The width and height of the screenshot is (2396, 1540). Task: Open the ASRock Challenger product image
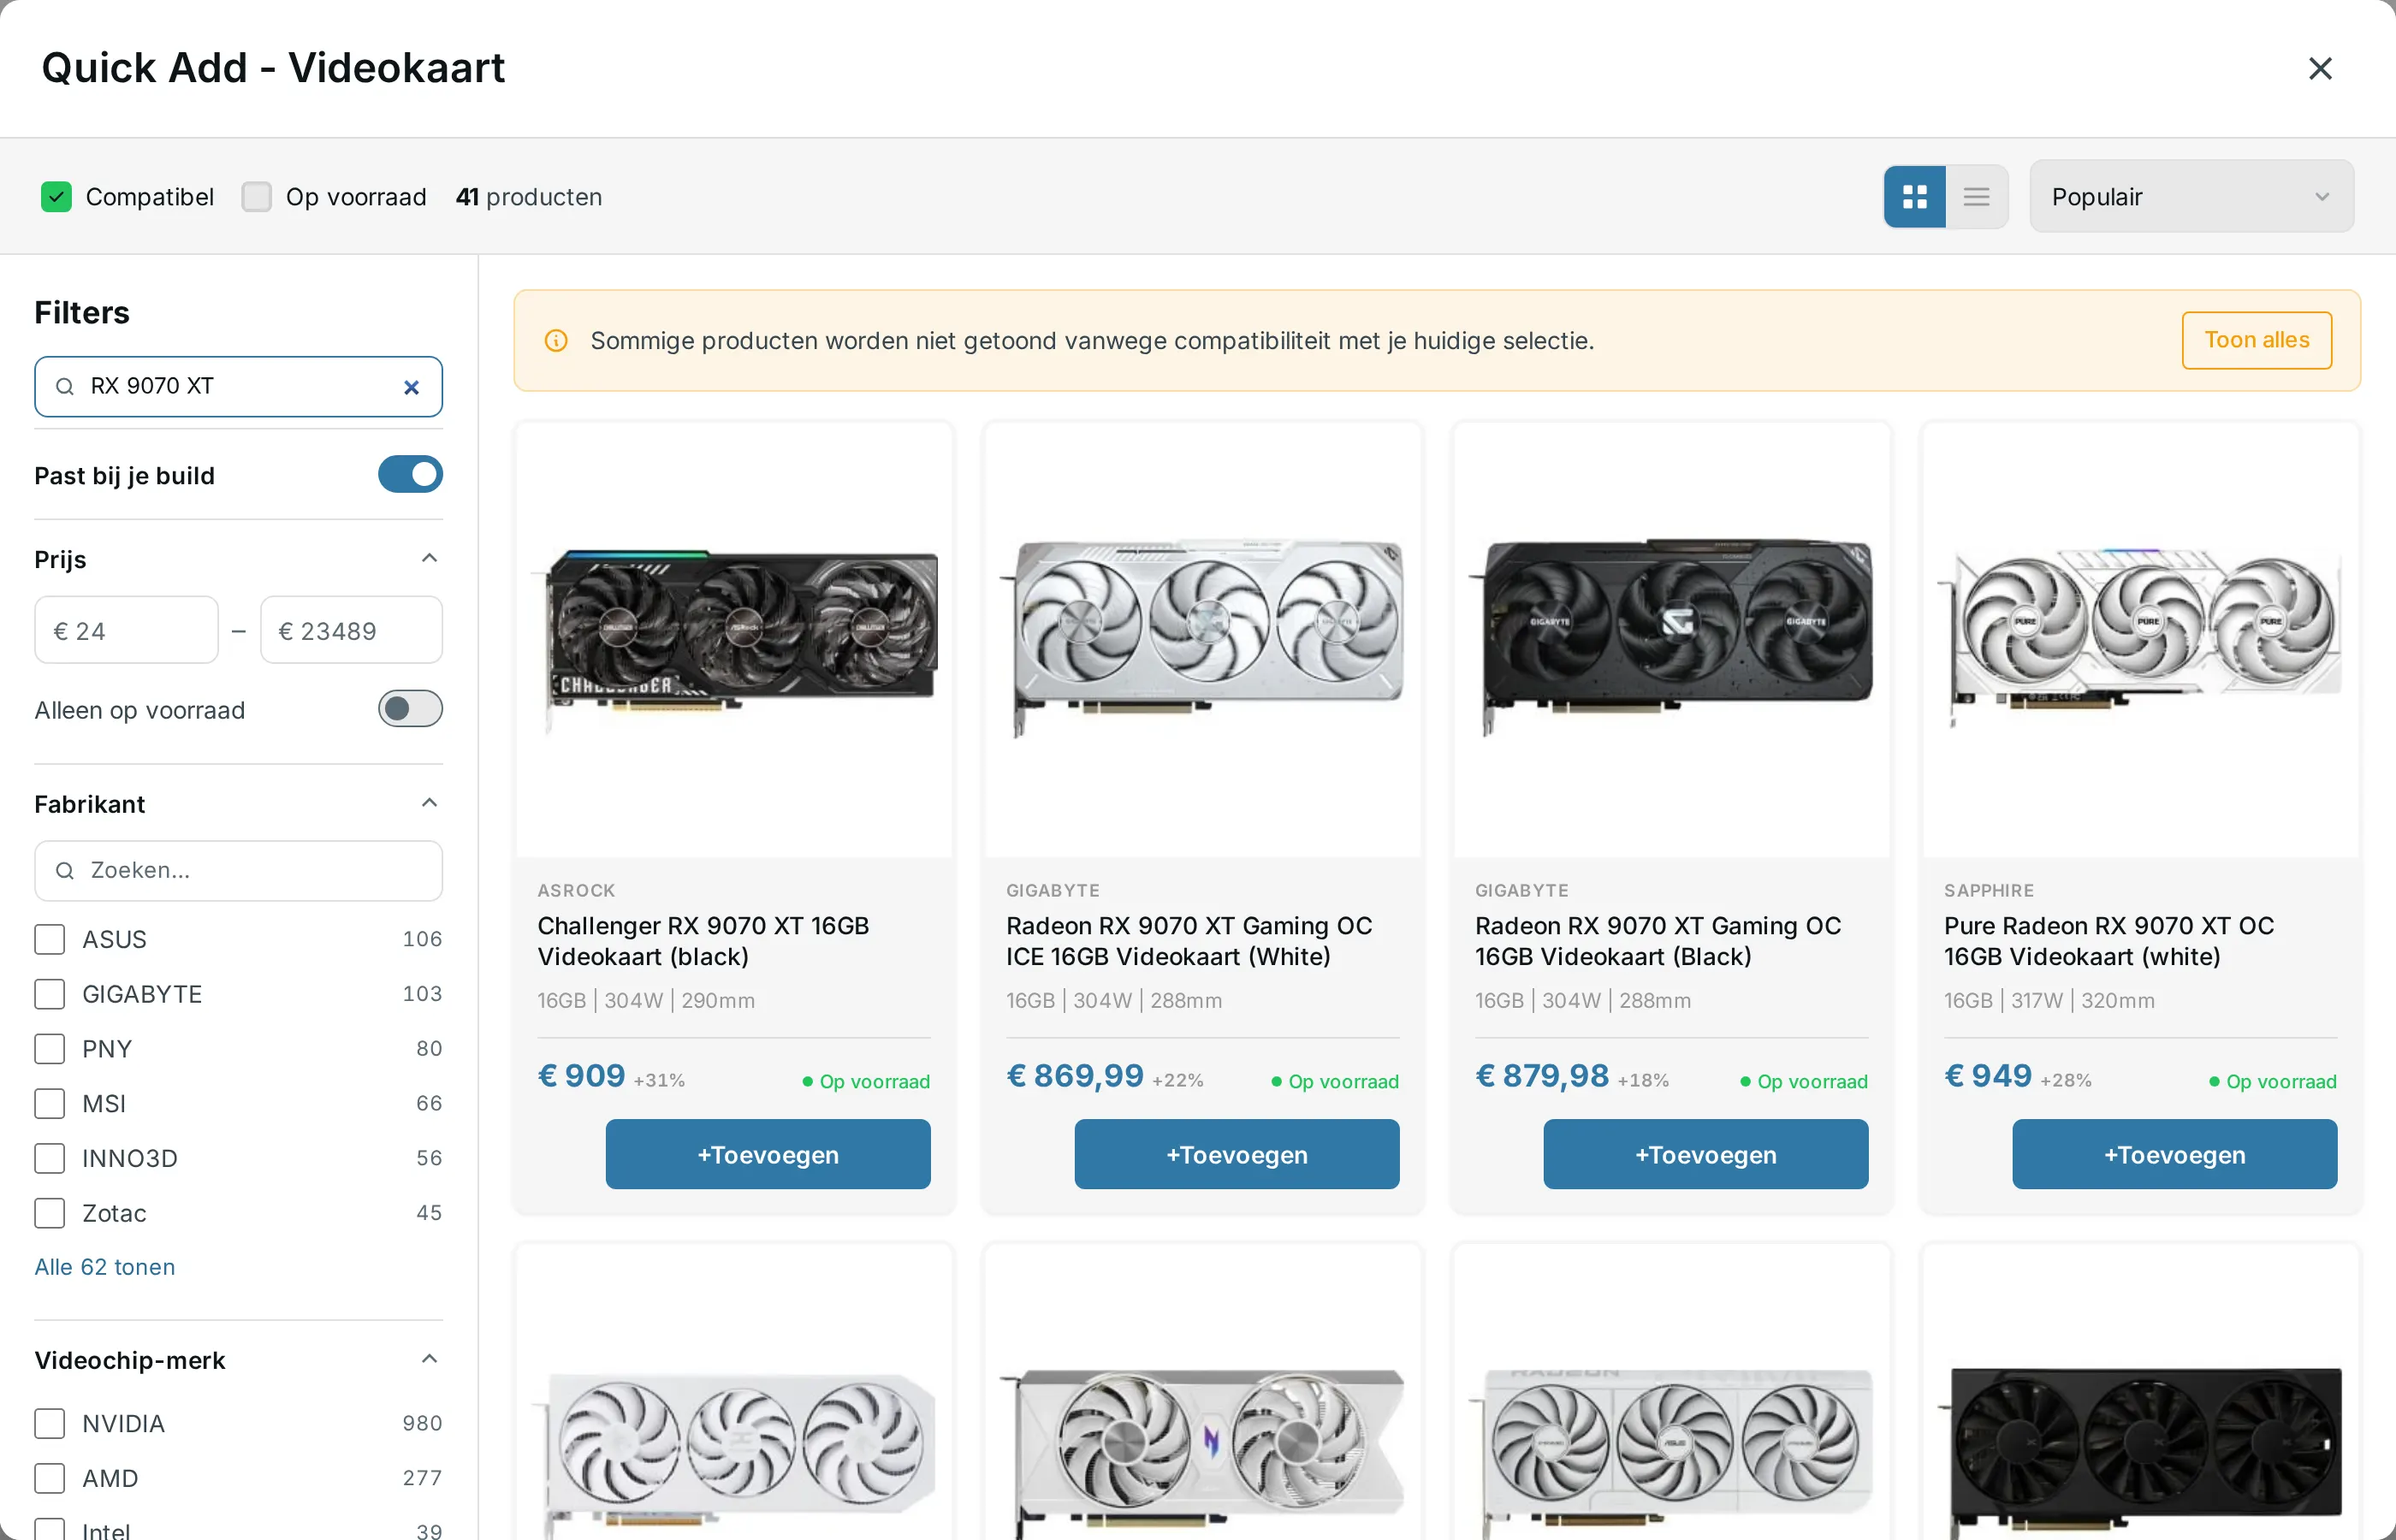click(x=734, y=640)
